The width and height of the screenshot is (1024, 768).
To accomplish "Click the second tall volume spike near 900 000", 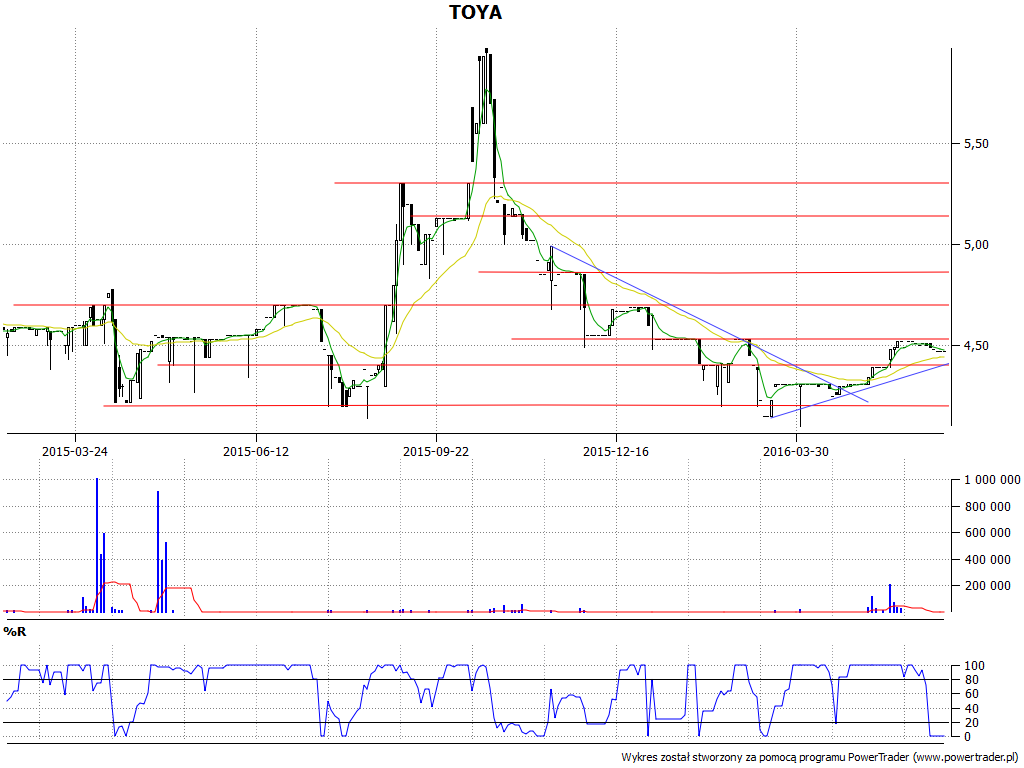I will click(158, 552).
